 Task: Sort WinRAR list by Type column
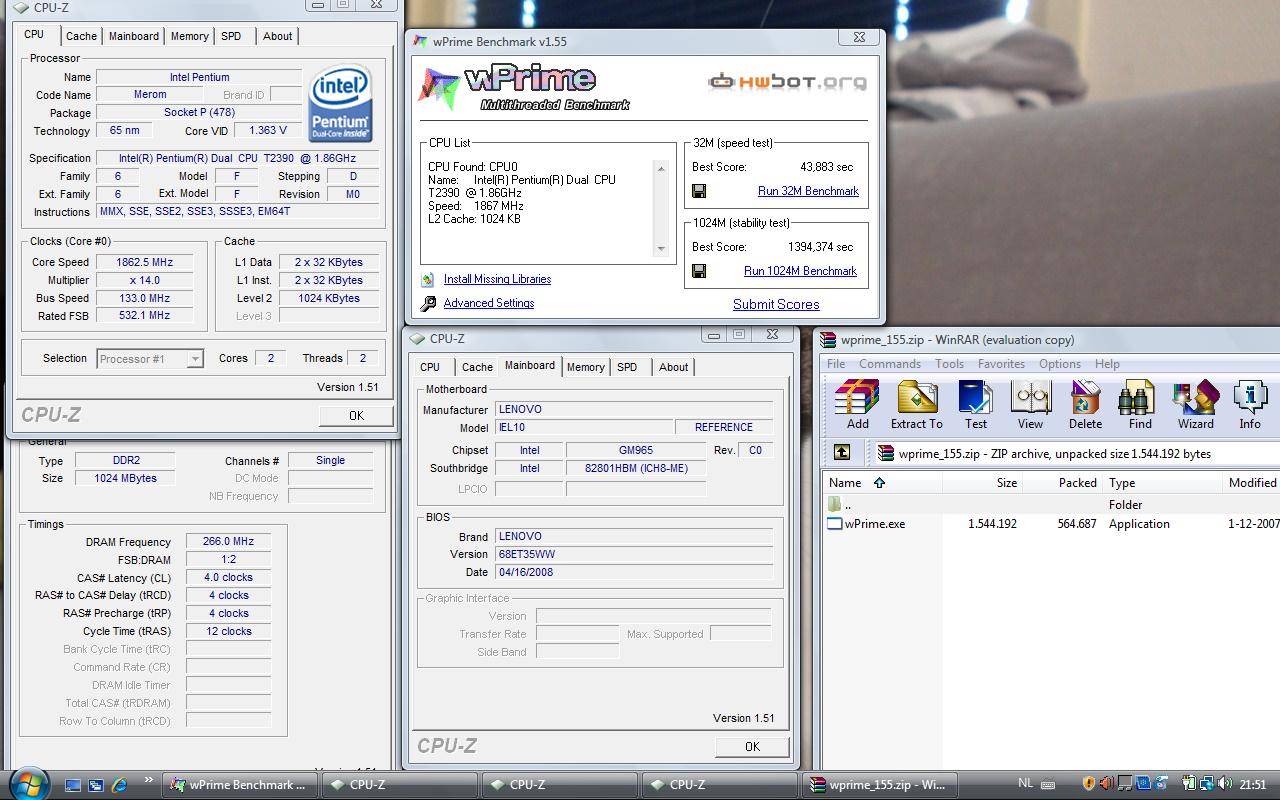(1163, 482)
